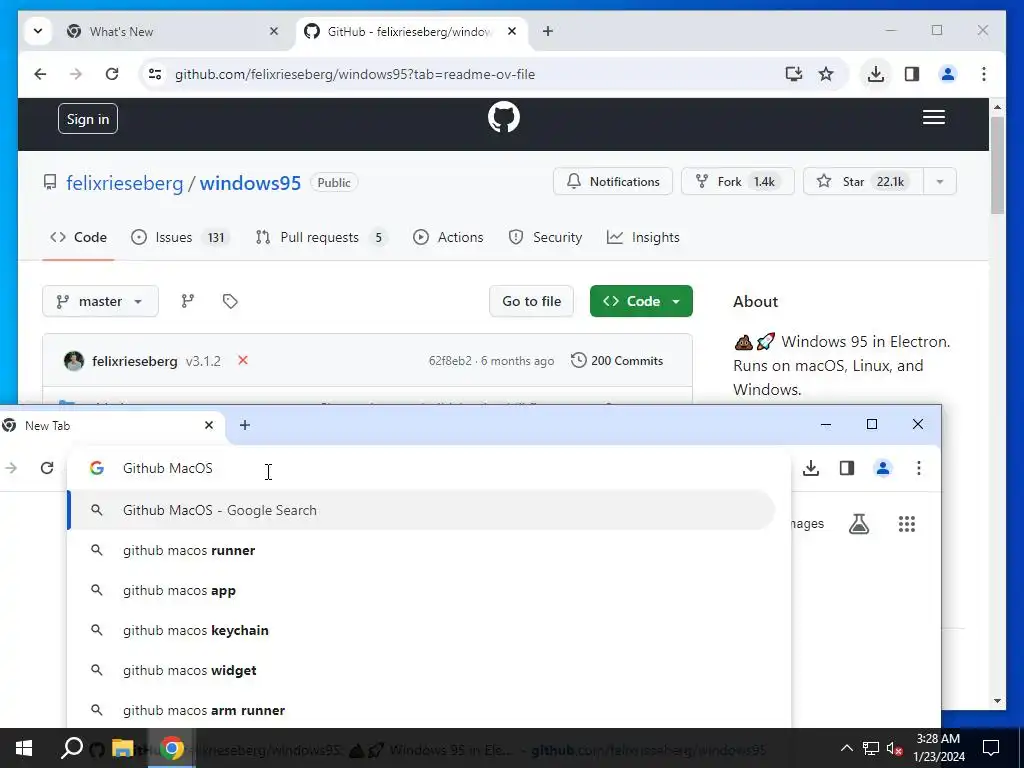Click the Notifications button
The height and width of the screenshot is (768, 1024).
tap(613, 182)
